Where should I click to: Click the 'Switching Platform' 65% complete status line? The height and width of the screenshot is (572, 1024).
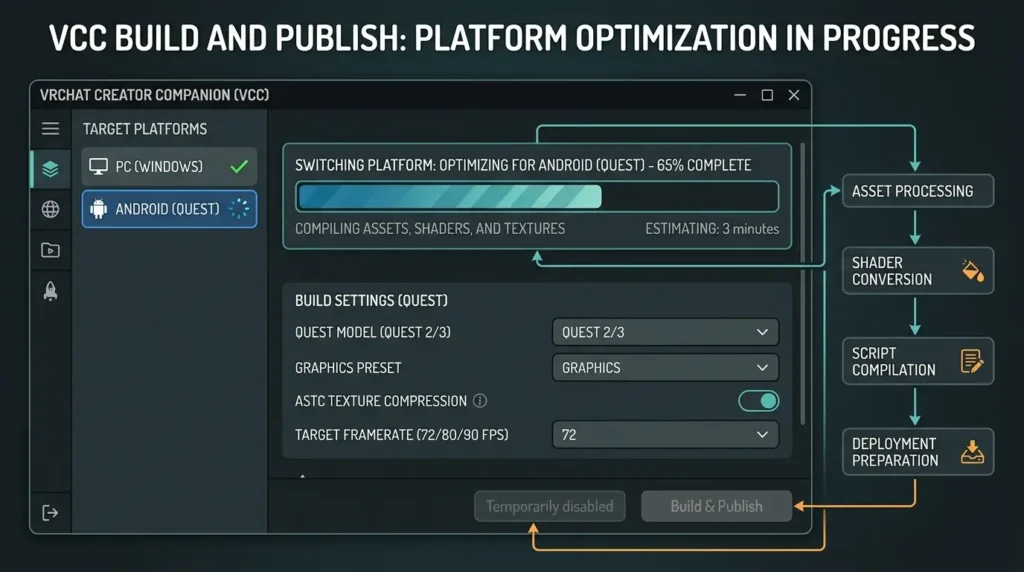coord(523,165)
